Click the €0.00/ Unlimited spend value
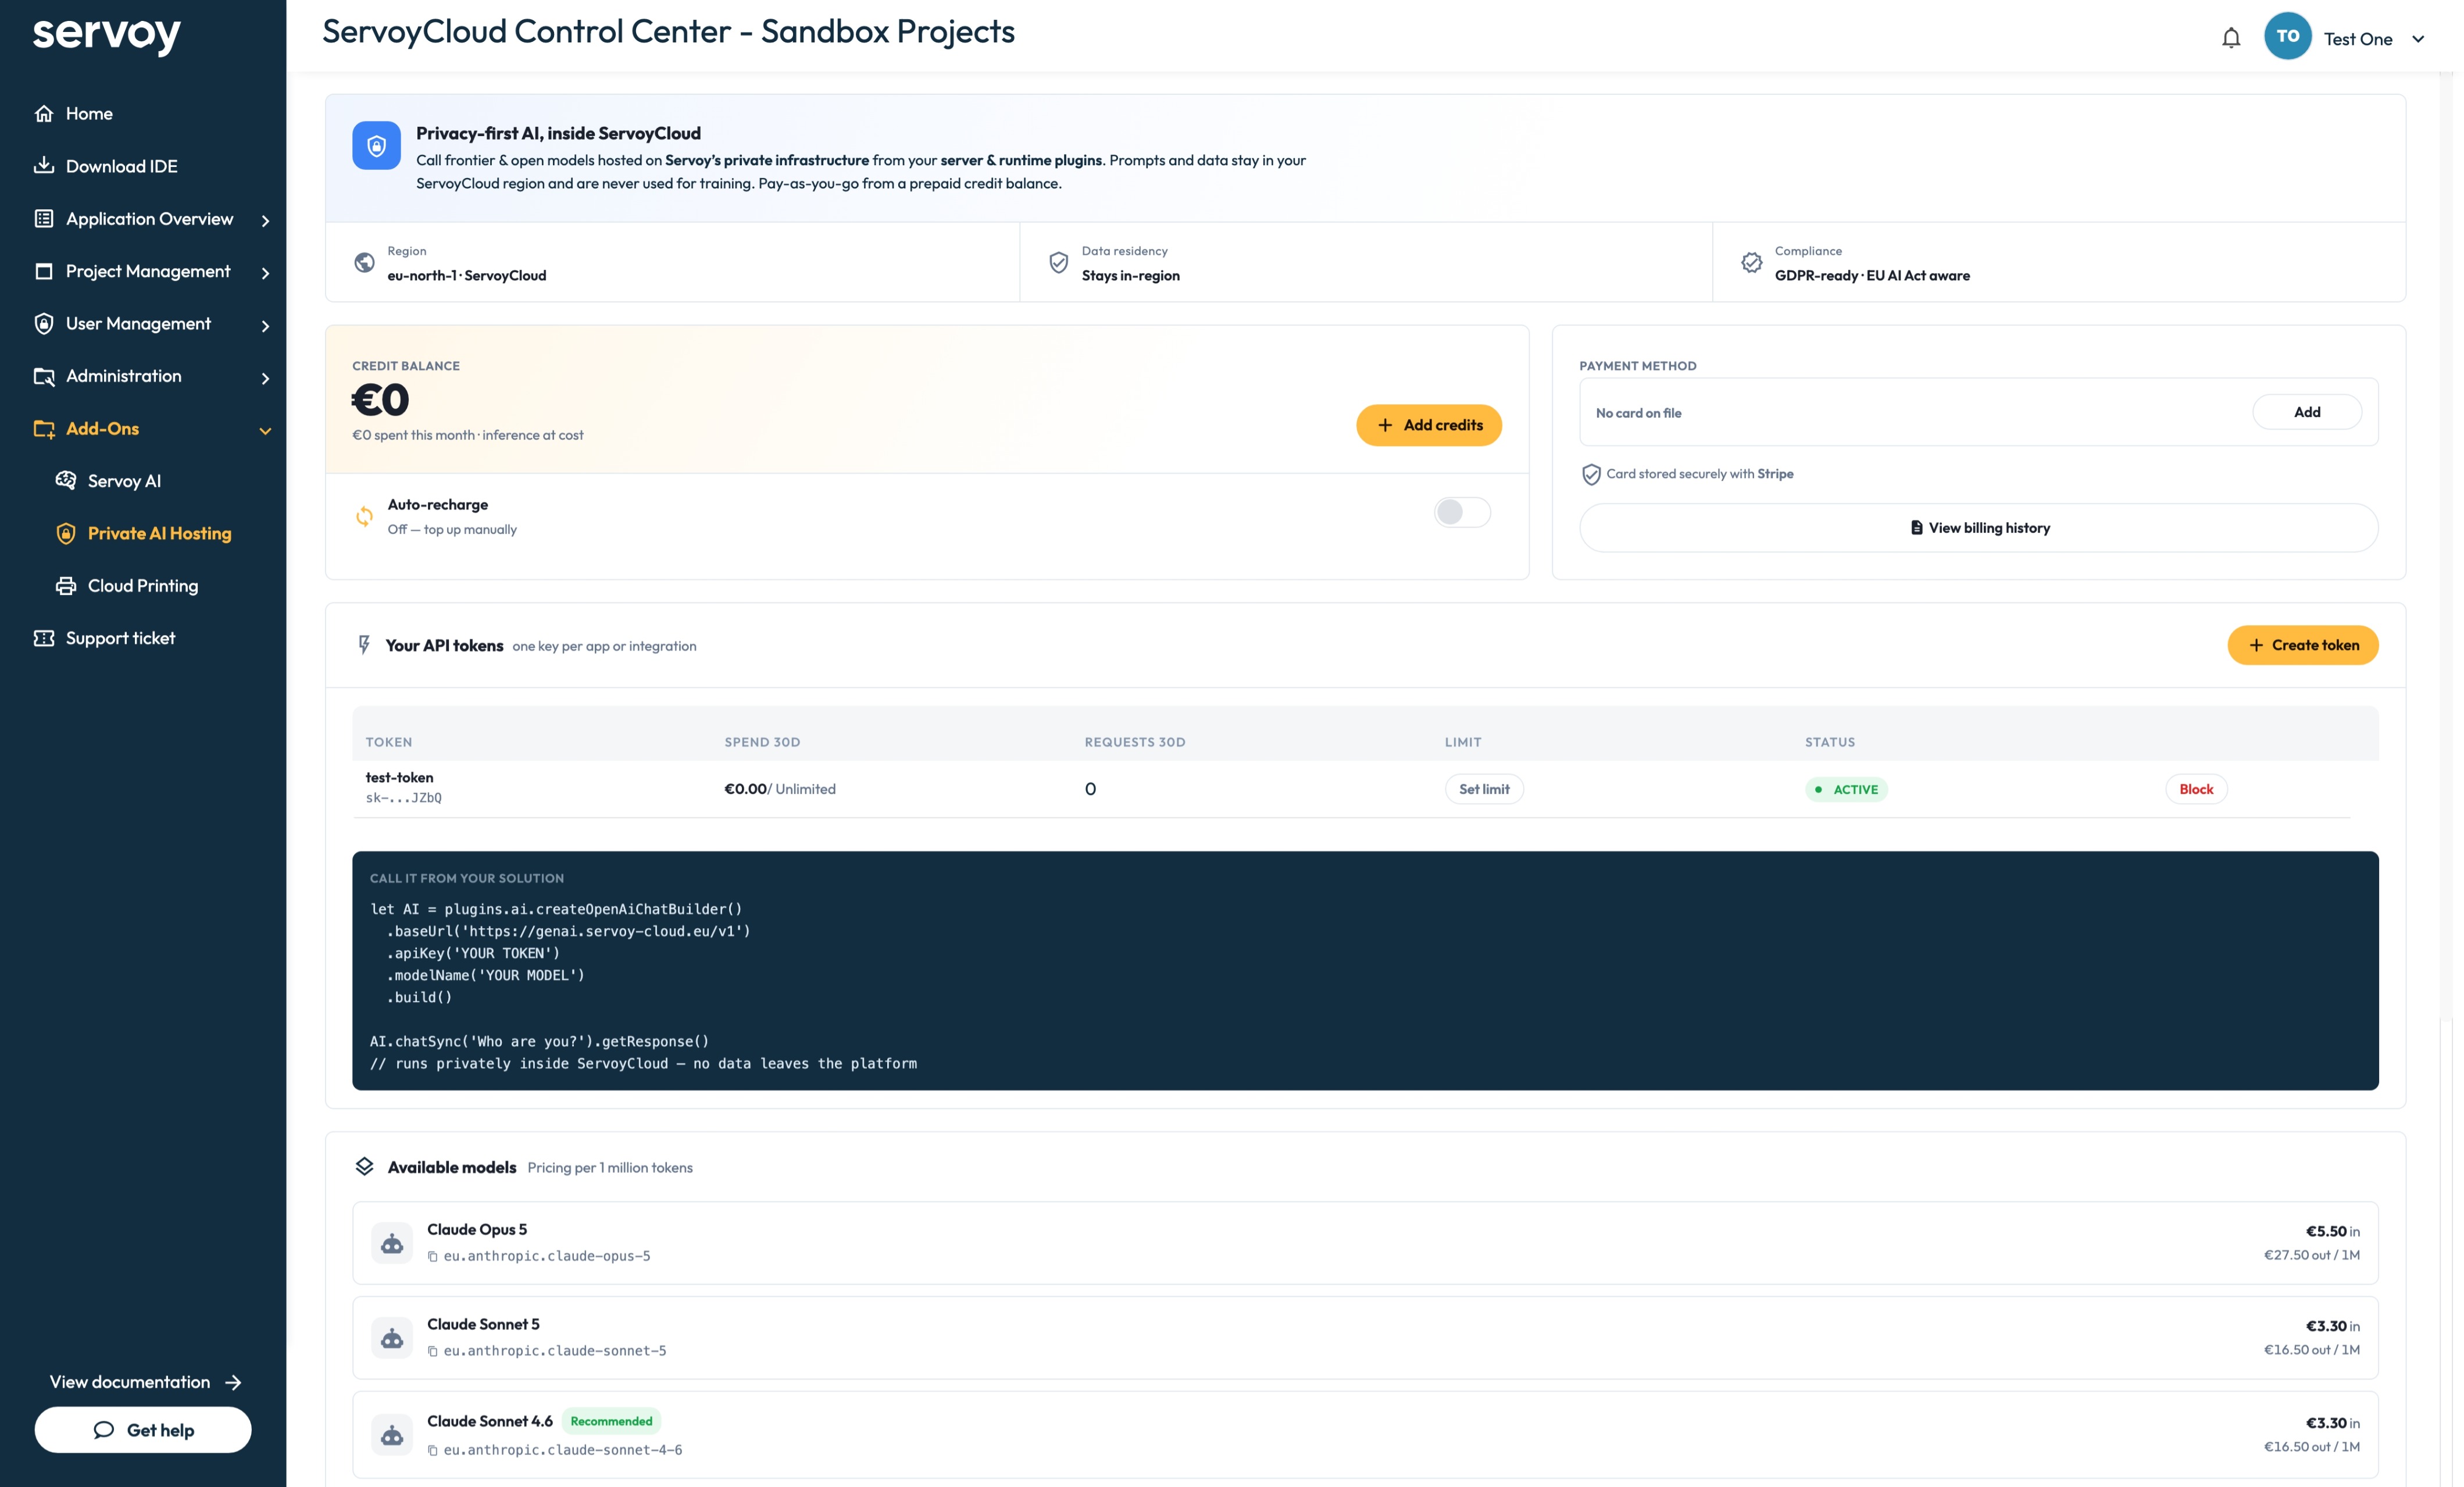Screen dimensions: 2464x1487 [x=780, y=789]
